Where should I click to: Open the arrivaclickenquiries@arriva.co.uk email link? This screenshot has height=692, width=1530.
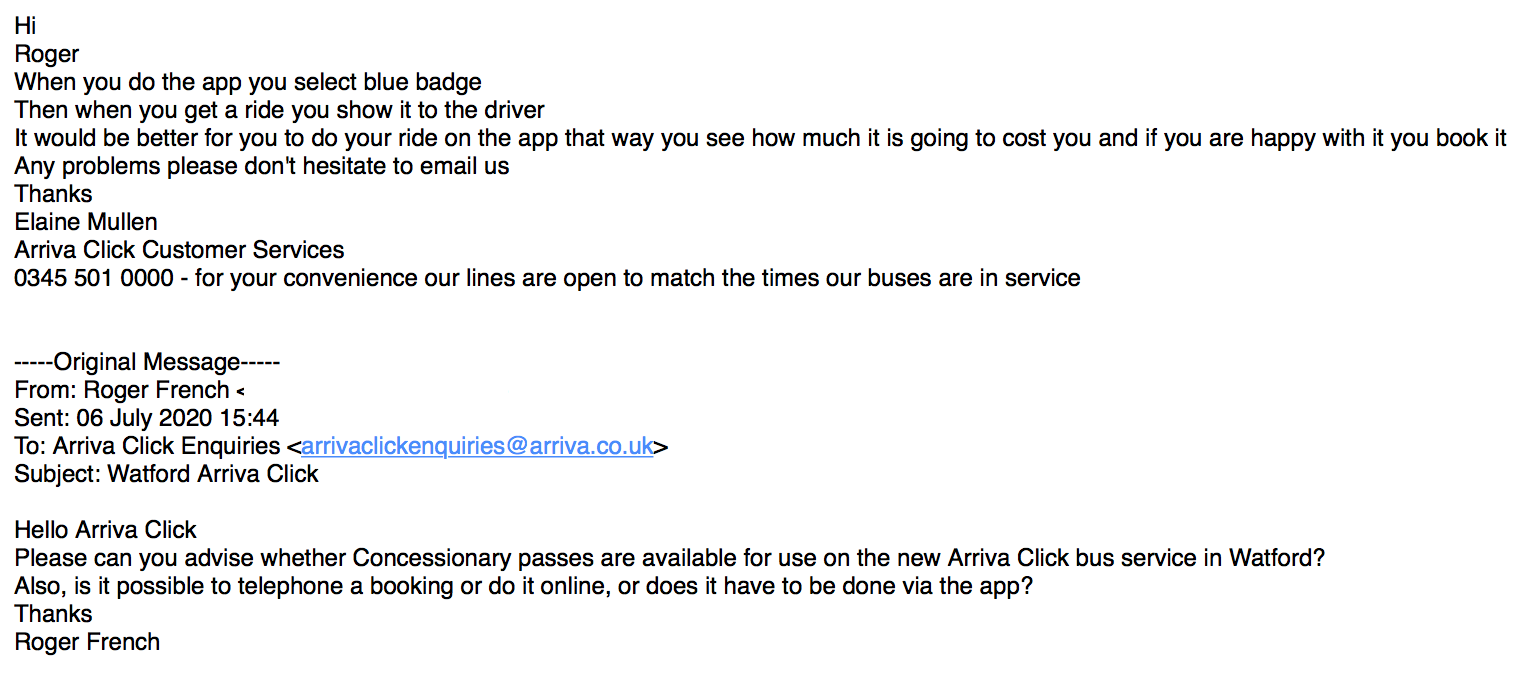(477, 446)
